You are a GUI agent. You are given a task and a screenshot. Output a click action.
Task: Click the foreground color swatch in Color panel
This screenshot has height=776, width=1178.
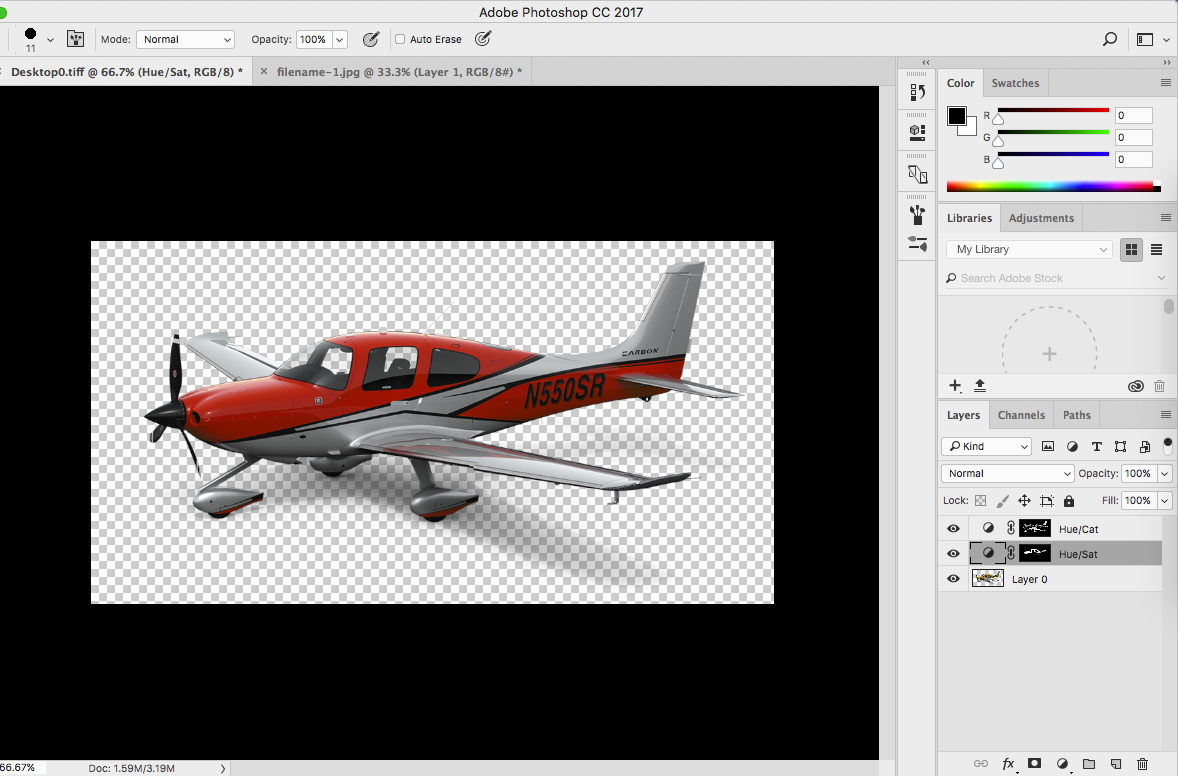(957, 115)
